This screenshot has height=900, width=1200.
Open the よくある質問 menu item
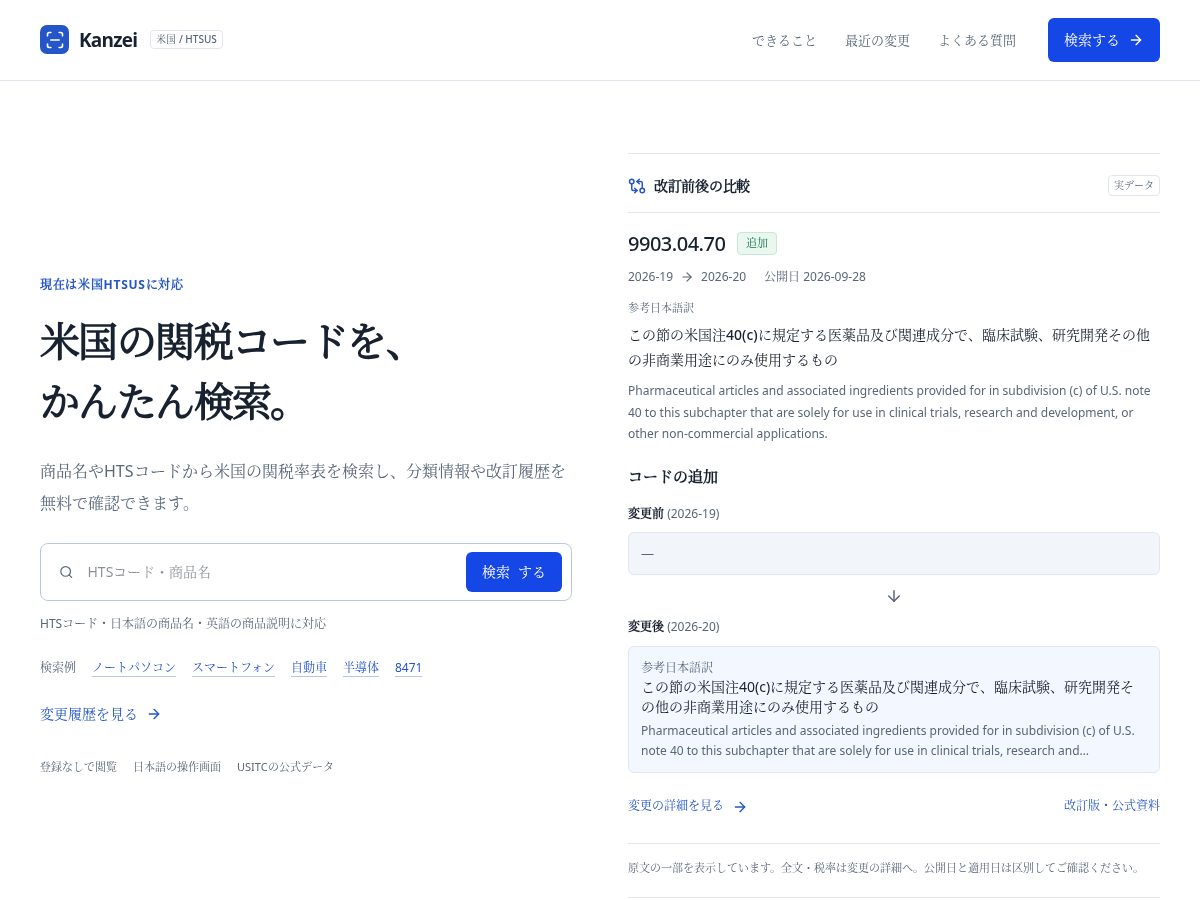pyautogui.click(x=977, y=40)
